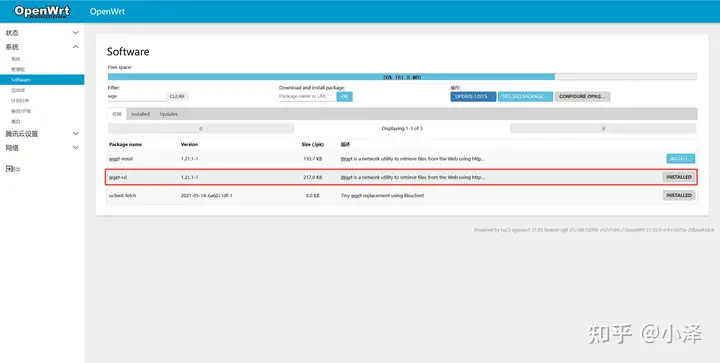Click the previous page « pagination button

point(201,129)
